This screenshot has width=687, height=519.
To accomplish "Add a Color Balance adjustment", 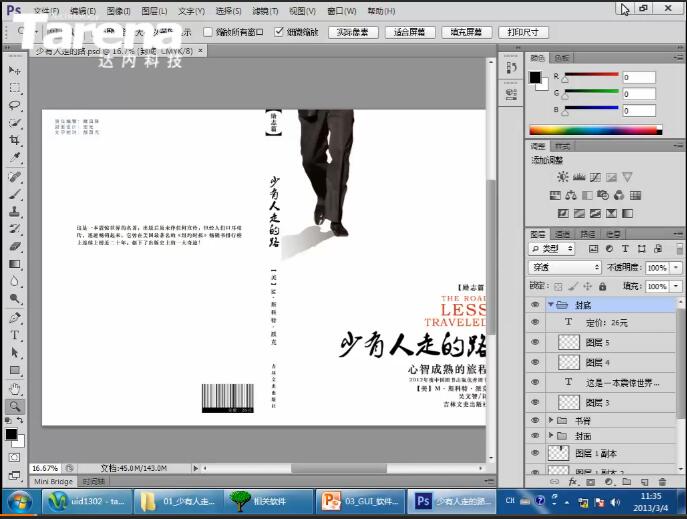I will tap(571, 195).
